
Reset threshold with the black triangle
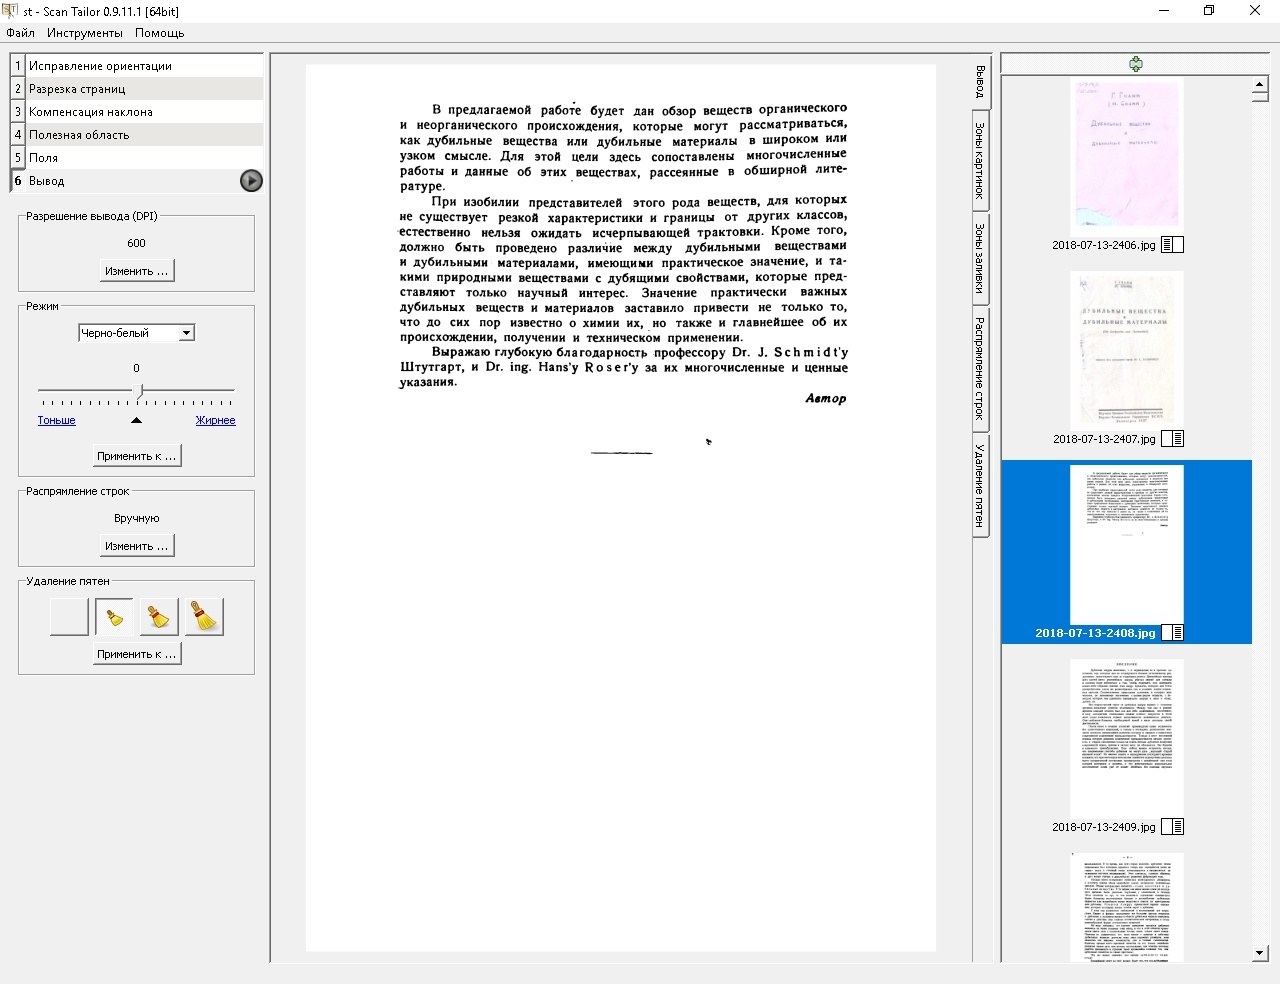point(136,421)
